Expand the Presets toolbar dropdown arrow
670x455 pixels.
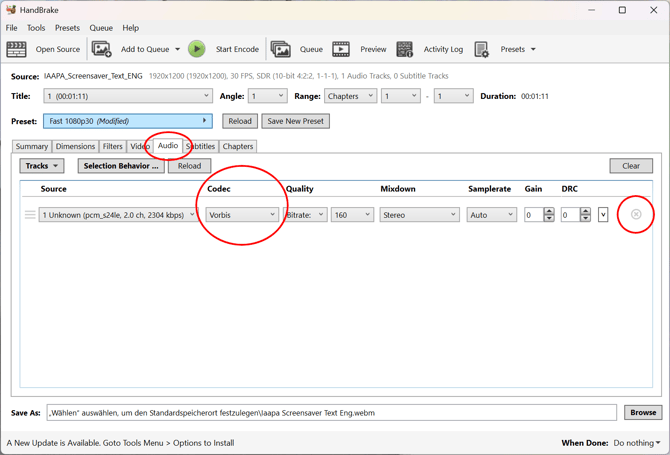coord(533,49)
